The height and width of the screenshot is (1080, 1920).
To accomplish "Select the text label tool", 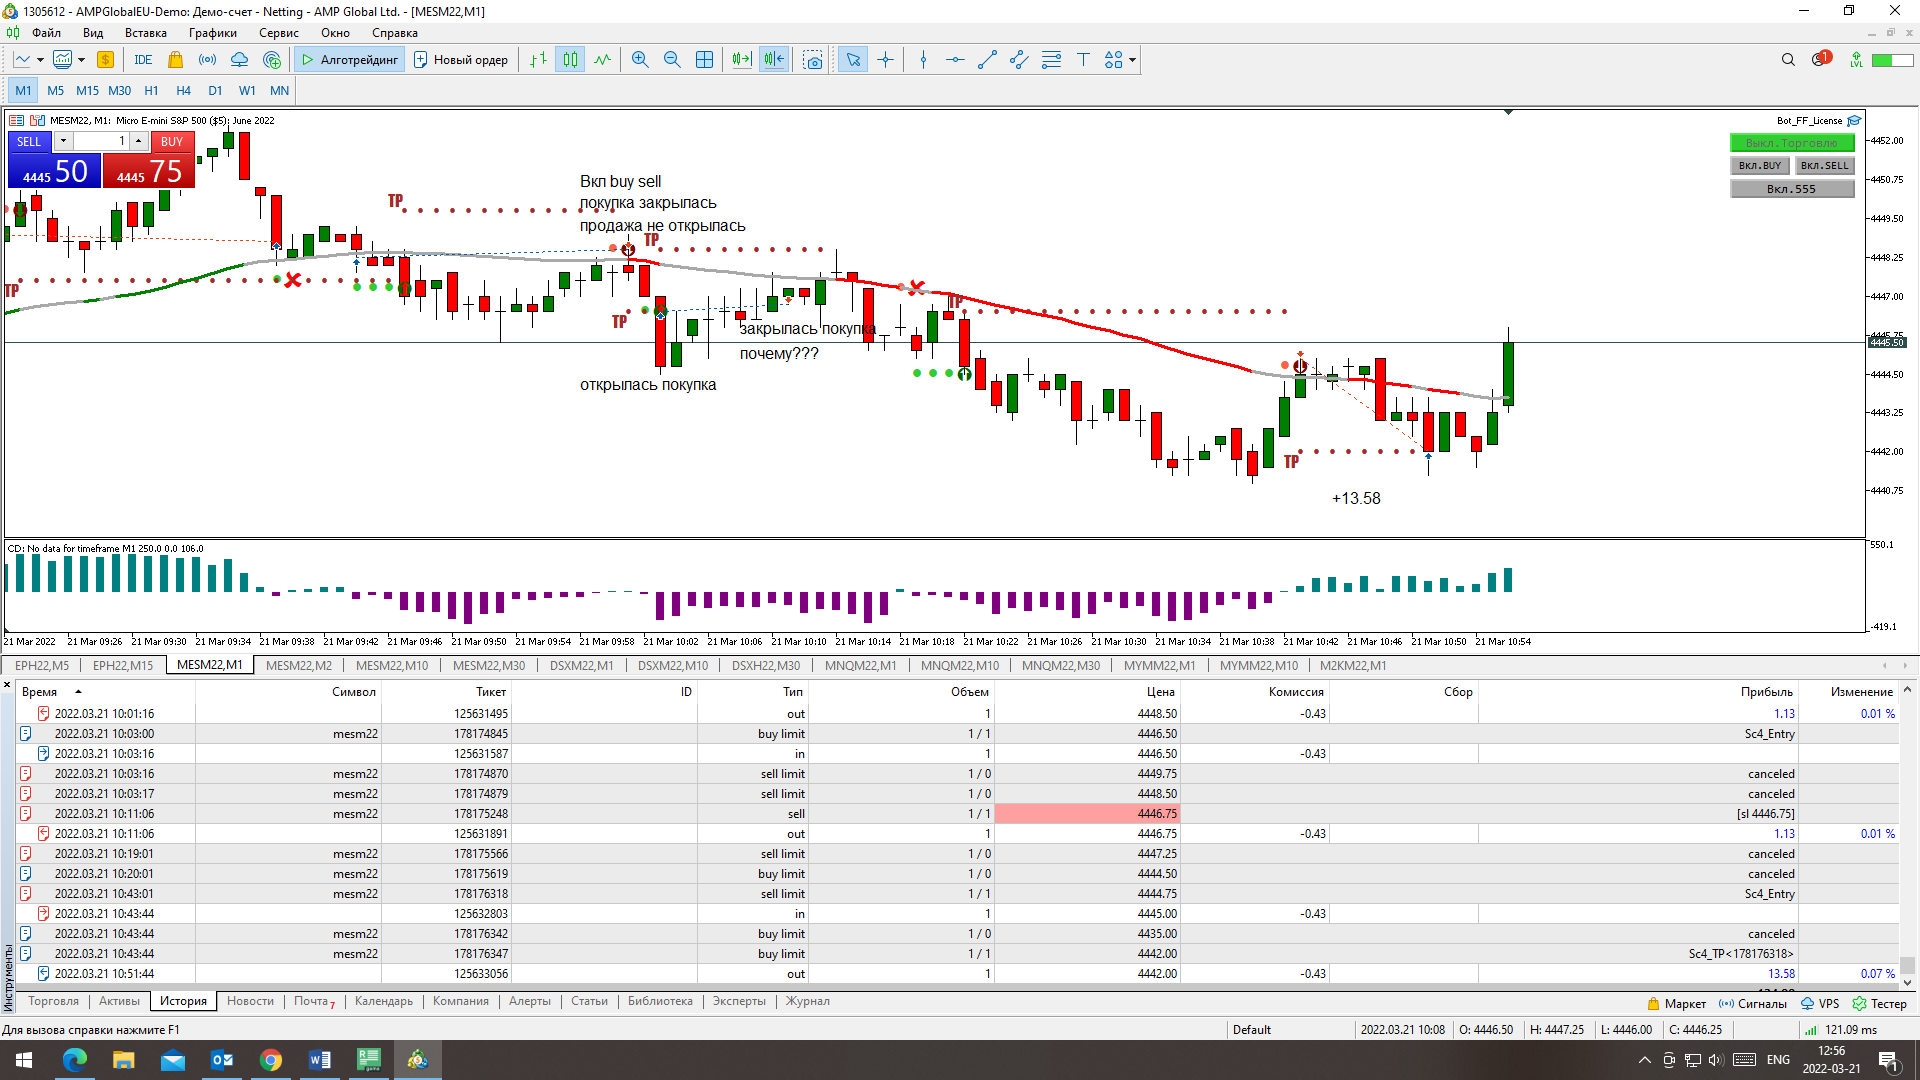I will 1083,60.
